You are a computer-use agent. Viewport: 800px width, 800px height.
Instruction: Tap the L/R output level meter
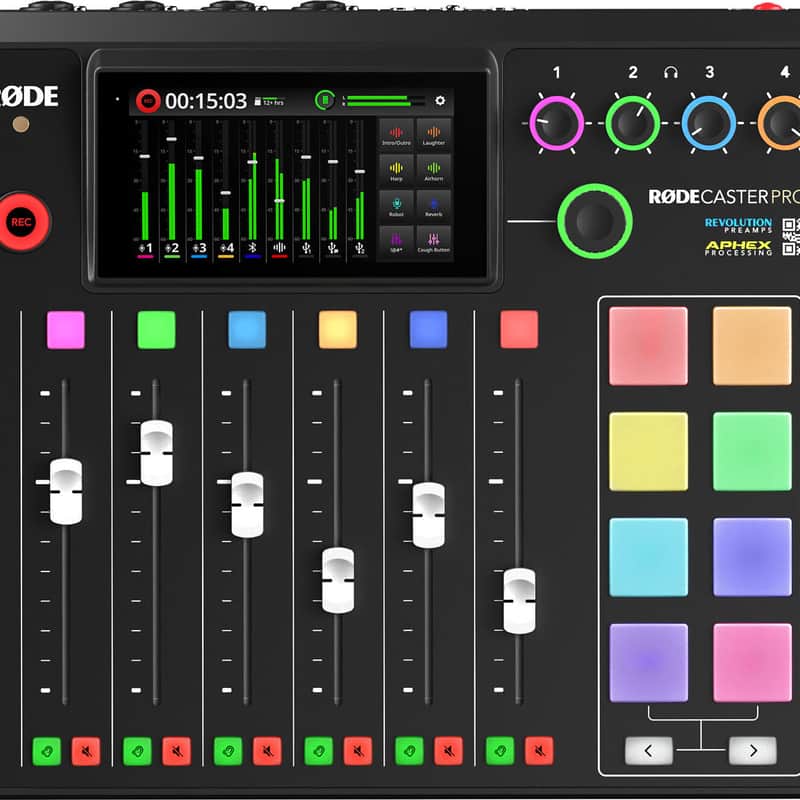coord(383,101)
